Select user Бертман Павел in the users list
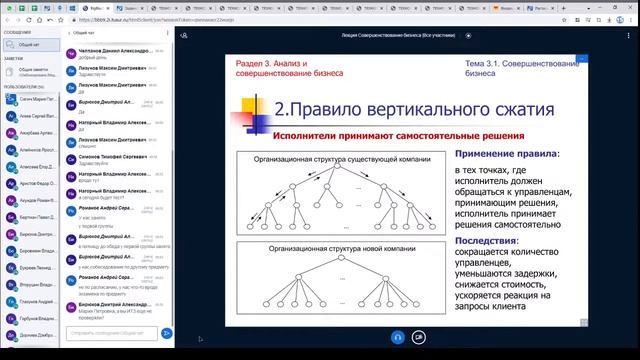The image size is (640, 360). point(31,217)
